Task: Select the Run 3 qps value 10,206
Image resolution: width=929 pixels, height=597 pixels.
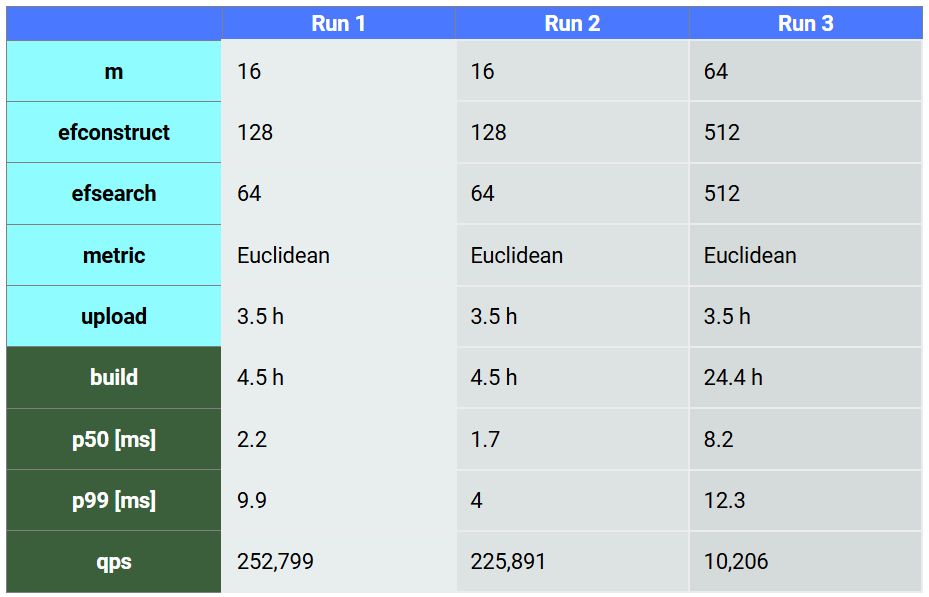Action: click(x=736, y=562)
